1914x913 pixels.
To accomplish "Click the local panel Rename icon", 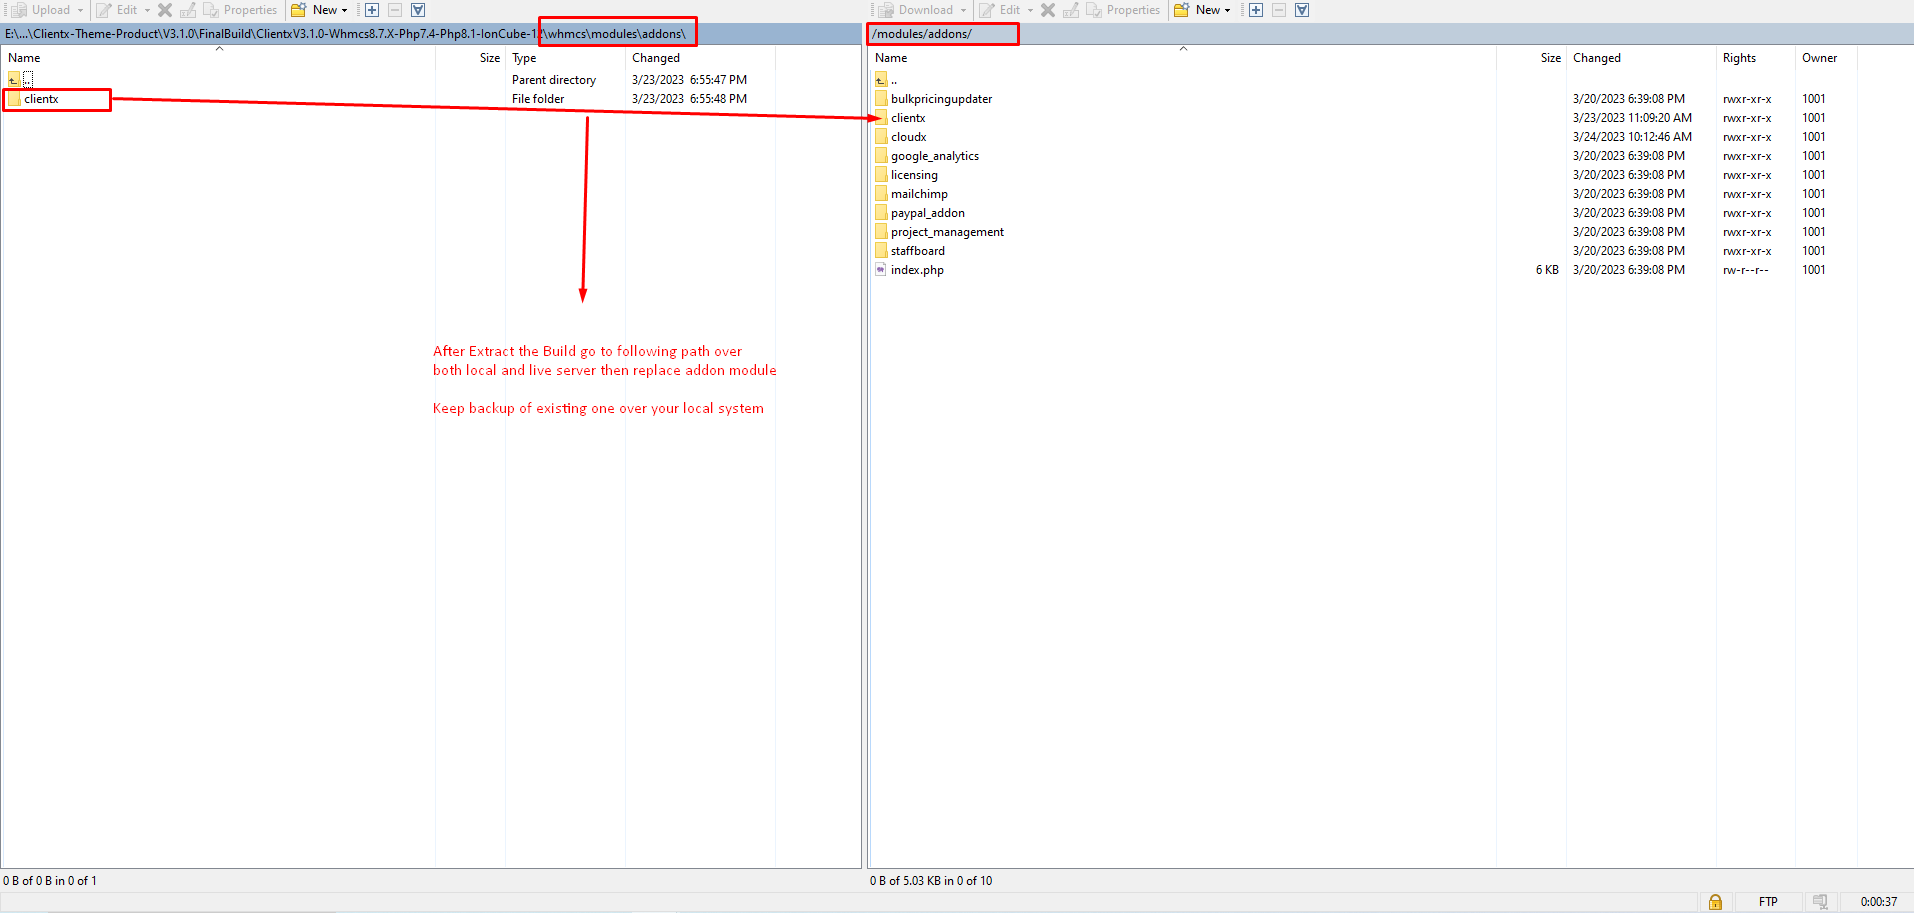I will pos(188,10).
